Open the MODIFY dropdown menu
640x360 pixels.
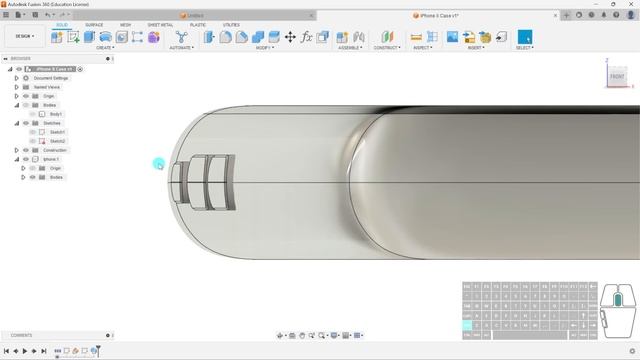264,48
